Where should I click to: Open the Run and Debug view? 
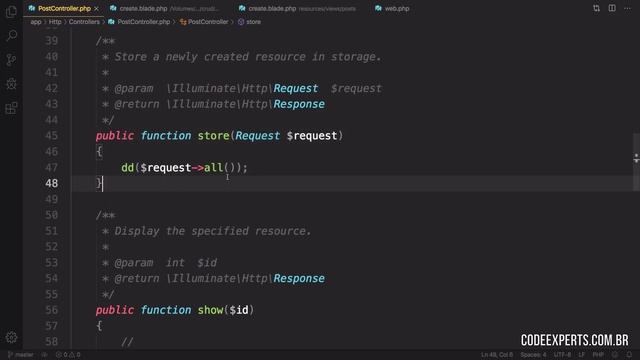click(11, 84)
